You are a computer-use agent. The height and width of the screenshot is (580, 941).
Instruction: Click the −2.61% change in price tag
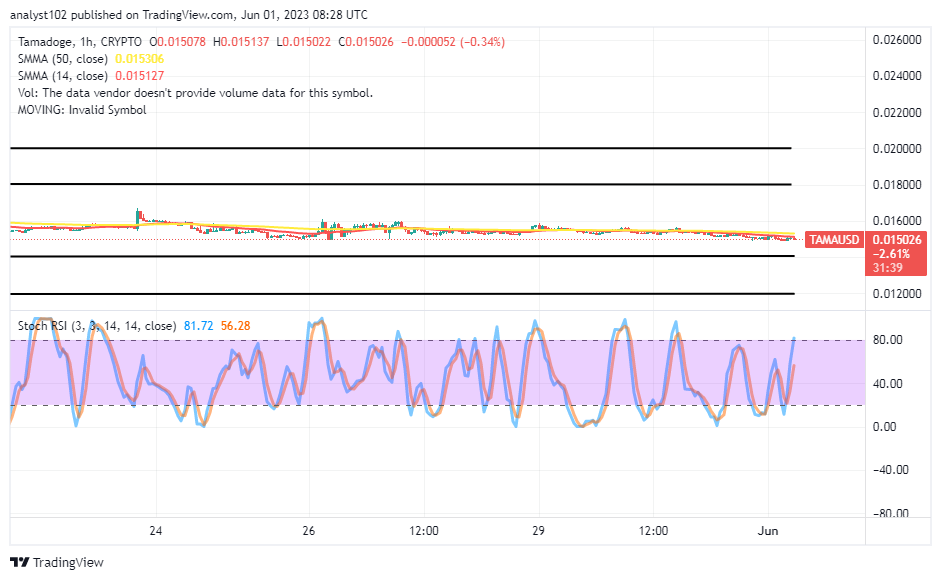[x=891, y=253]
